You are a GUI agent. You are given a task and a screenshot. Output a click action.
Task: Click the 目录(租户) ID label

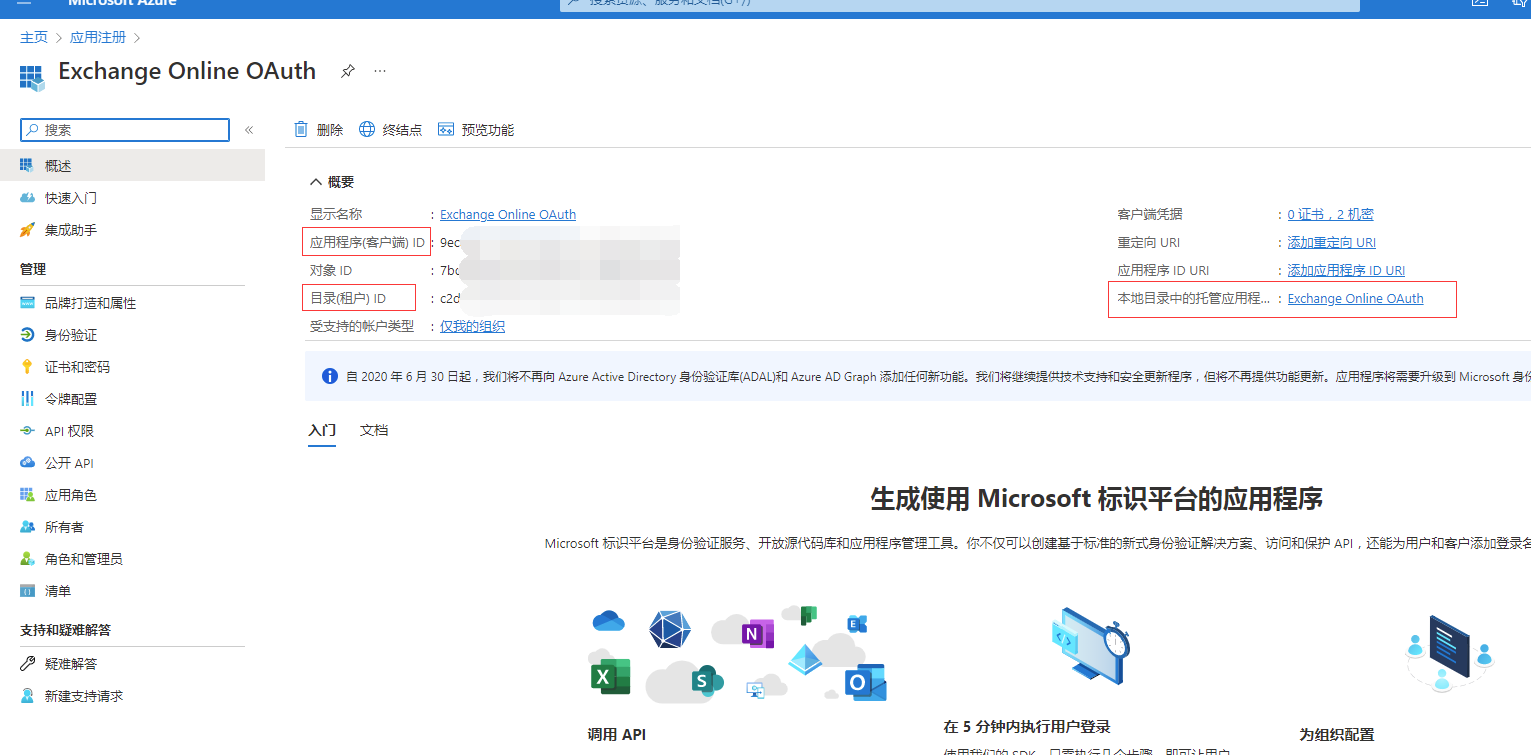(x=348, y=298)
